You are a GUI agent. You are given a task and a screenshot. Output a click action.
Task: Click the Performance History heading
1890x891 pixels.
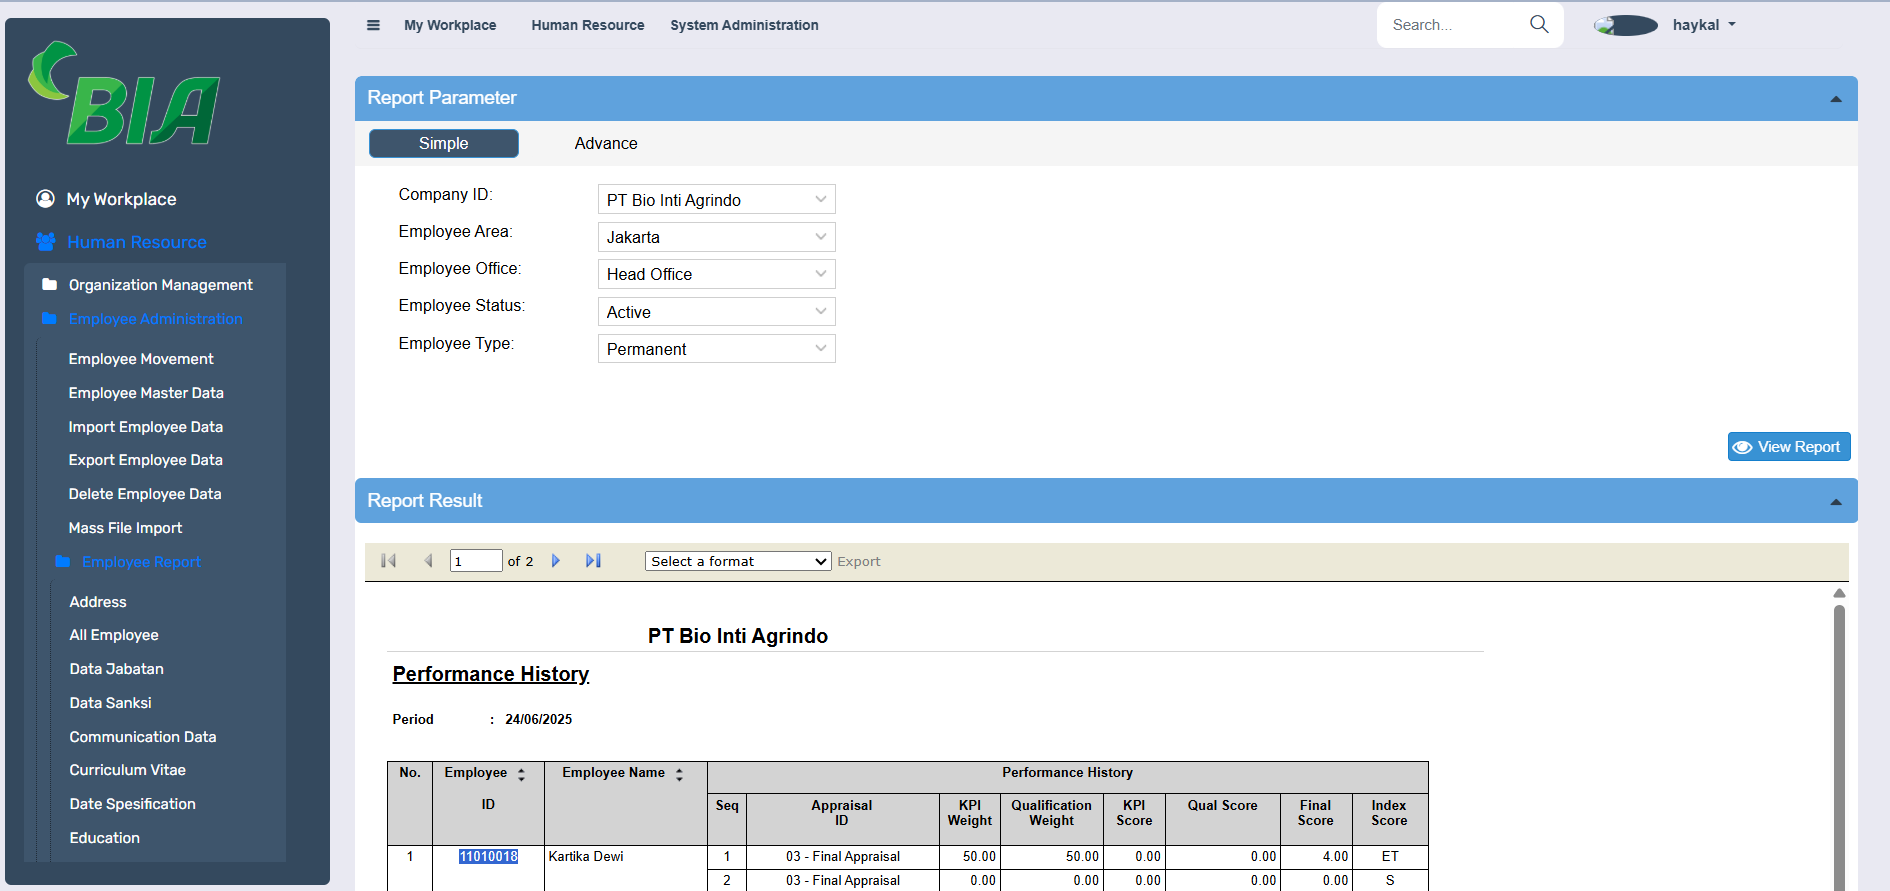coord(491,674)
